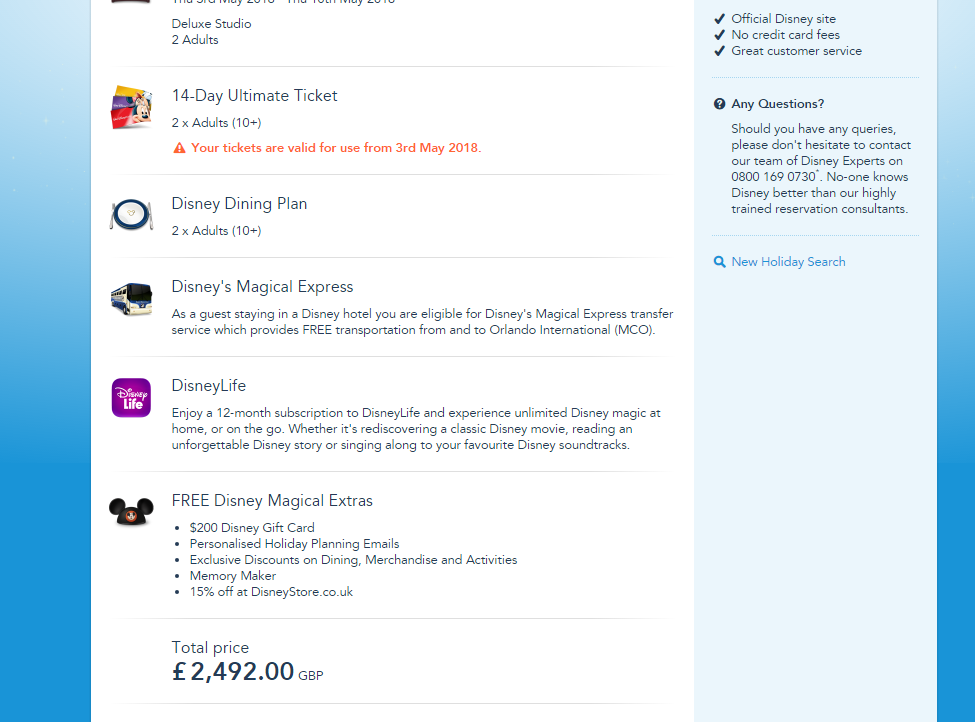Viewport: 975px width, 722px height.
Task: Click the No credit card fees checkmark
Action: click(720, 35)
